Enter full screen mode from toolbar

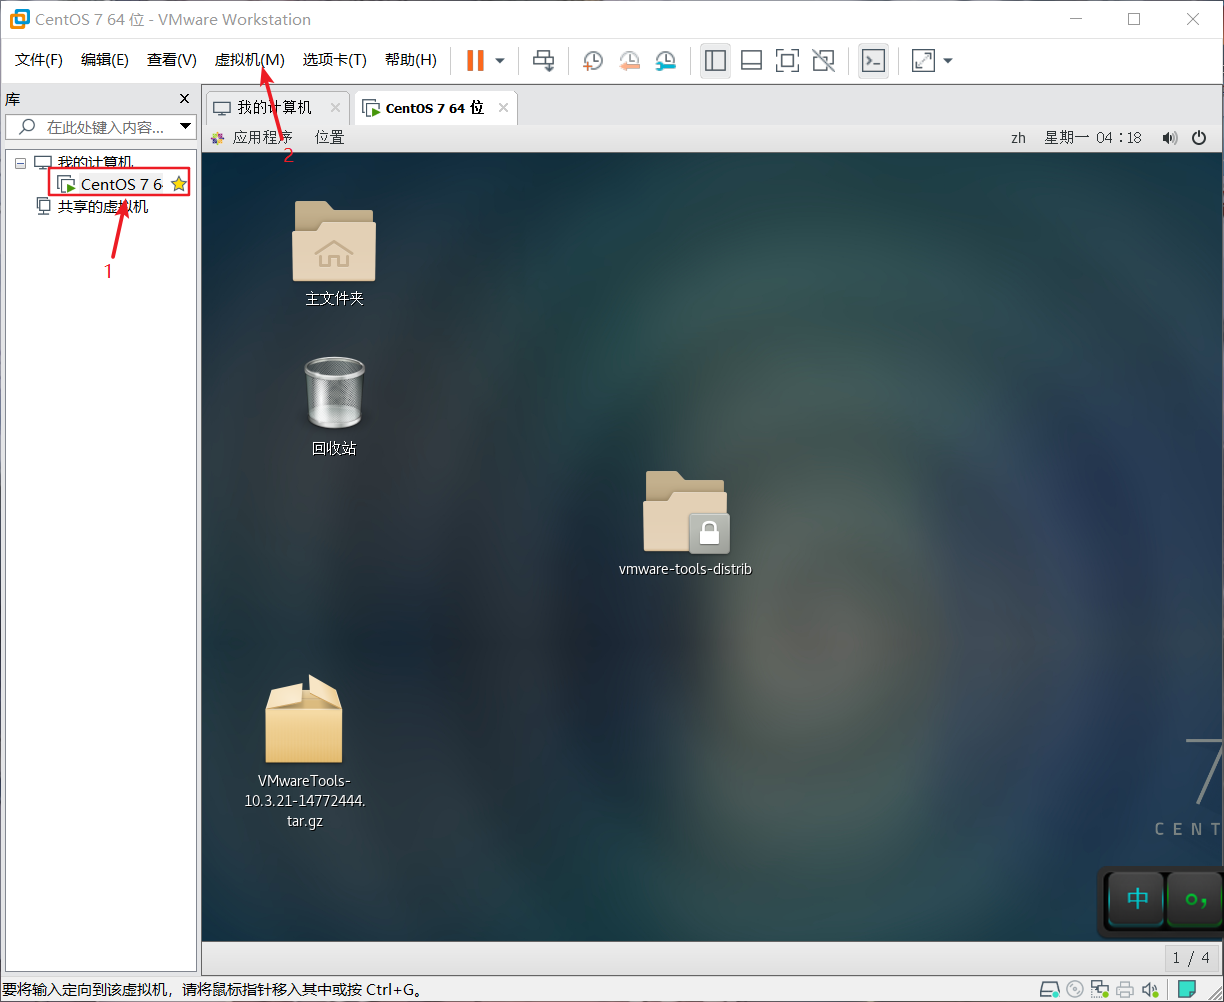pos(787,61)
